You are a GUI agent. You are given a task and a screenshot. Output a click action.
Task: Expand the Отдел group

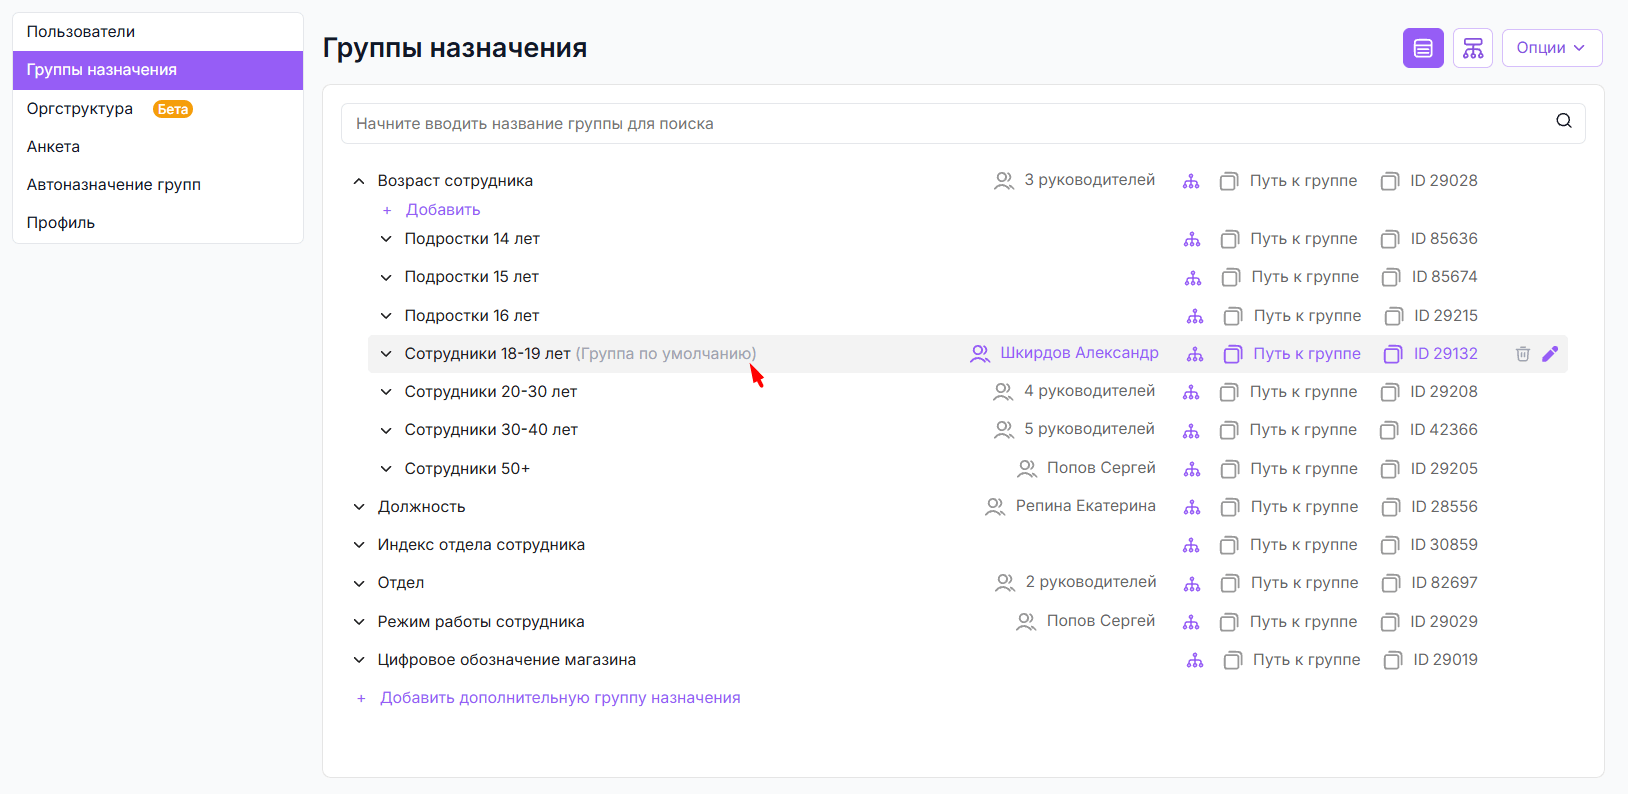(359, 584)
